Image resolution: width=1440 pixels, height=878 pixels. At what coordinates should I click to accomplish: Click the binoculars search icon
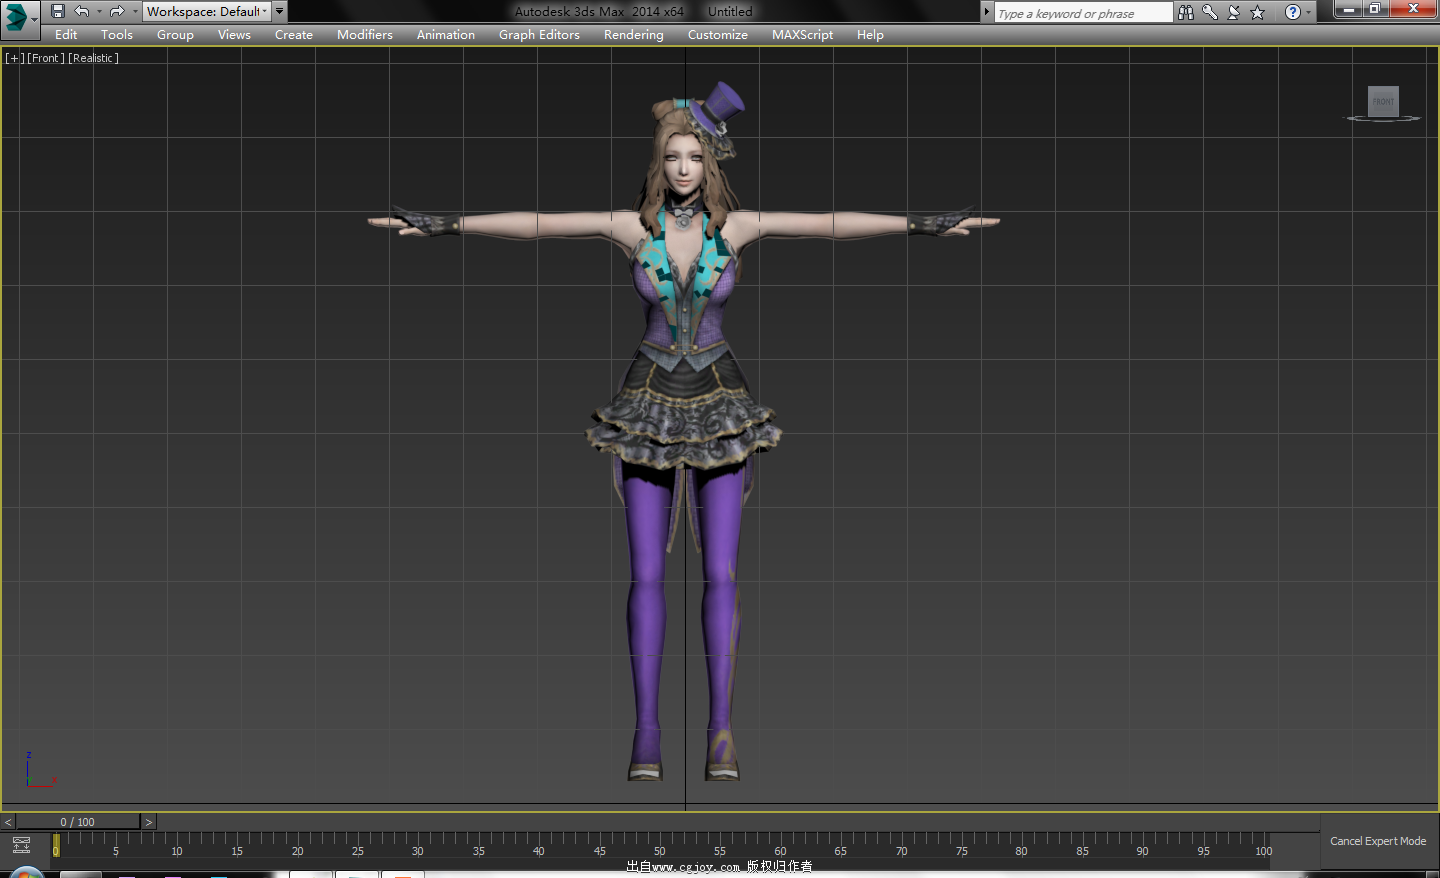(x=1186, y=12)
